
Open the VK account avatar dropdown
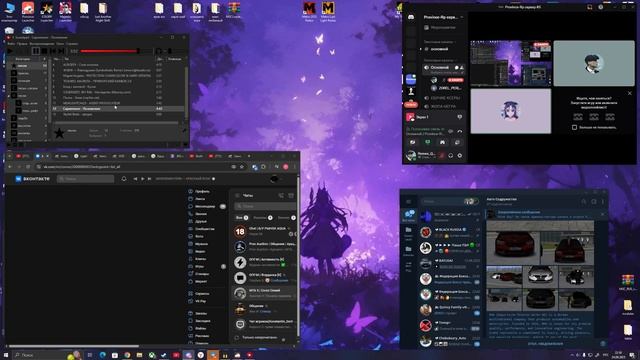[x=276, y=179]
